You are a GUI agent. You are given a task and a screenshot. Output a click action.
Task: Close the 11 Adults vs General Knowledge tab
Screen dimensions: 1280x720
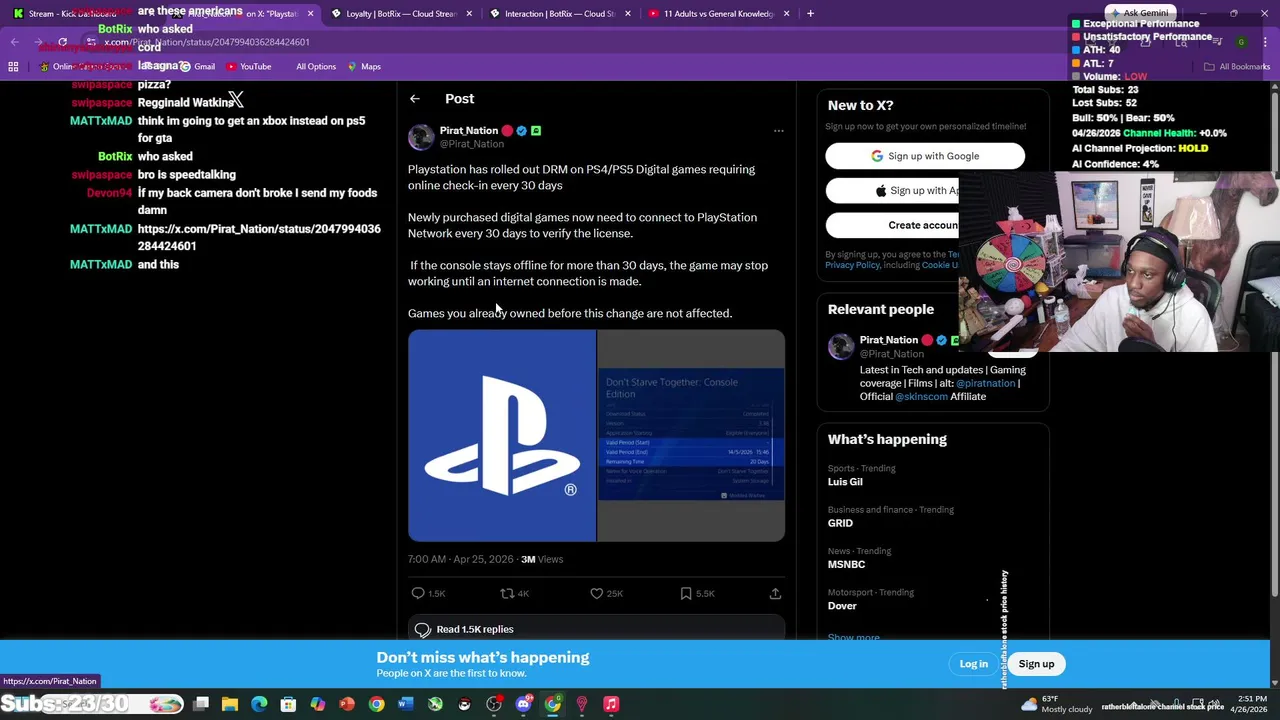pyautogui.click(x=786, y=14)
